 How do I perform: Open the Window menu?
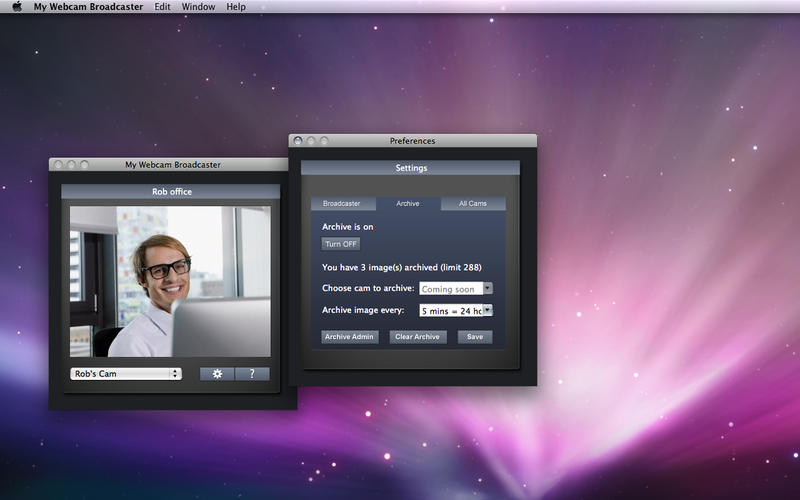click(x=198, y=7)
